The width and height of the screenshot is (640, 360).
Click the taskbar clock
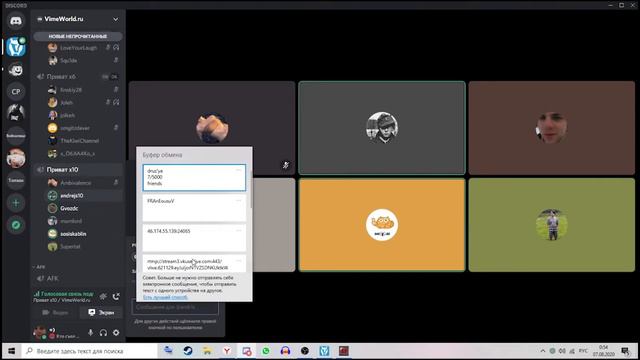click(604, 351)
